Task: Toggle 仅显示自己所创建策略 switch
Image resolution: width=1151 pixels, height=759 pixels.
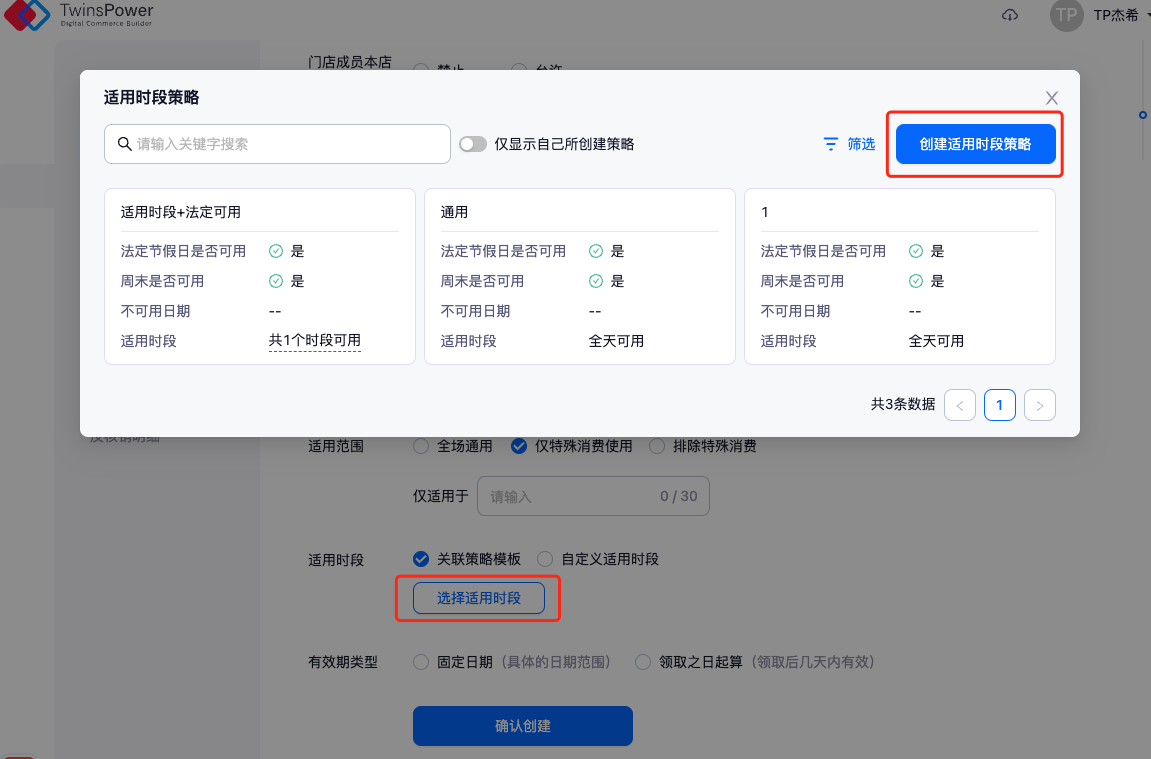Action: pos(472,144)
